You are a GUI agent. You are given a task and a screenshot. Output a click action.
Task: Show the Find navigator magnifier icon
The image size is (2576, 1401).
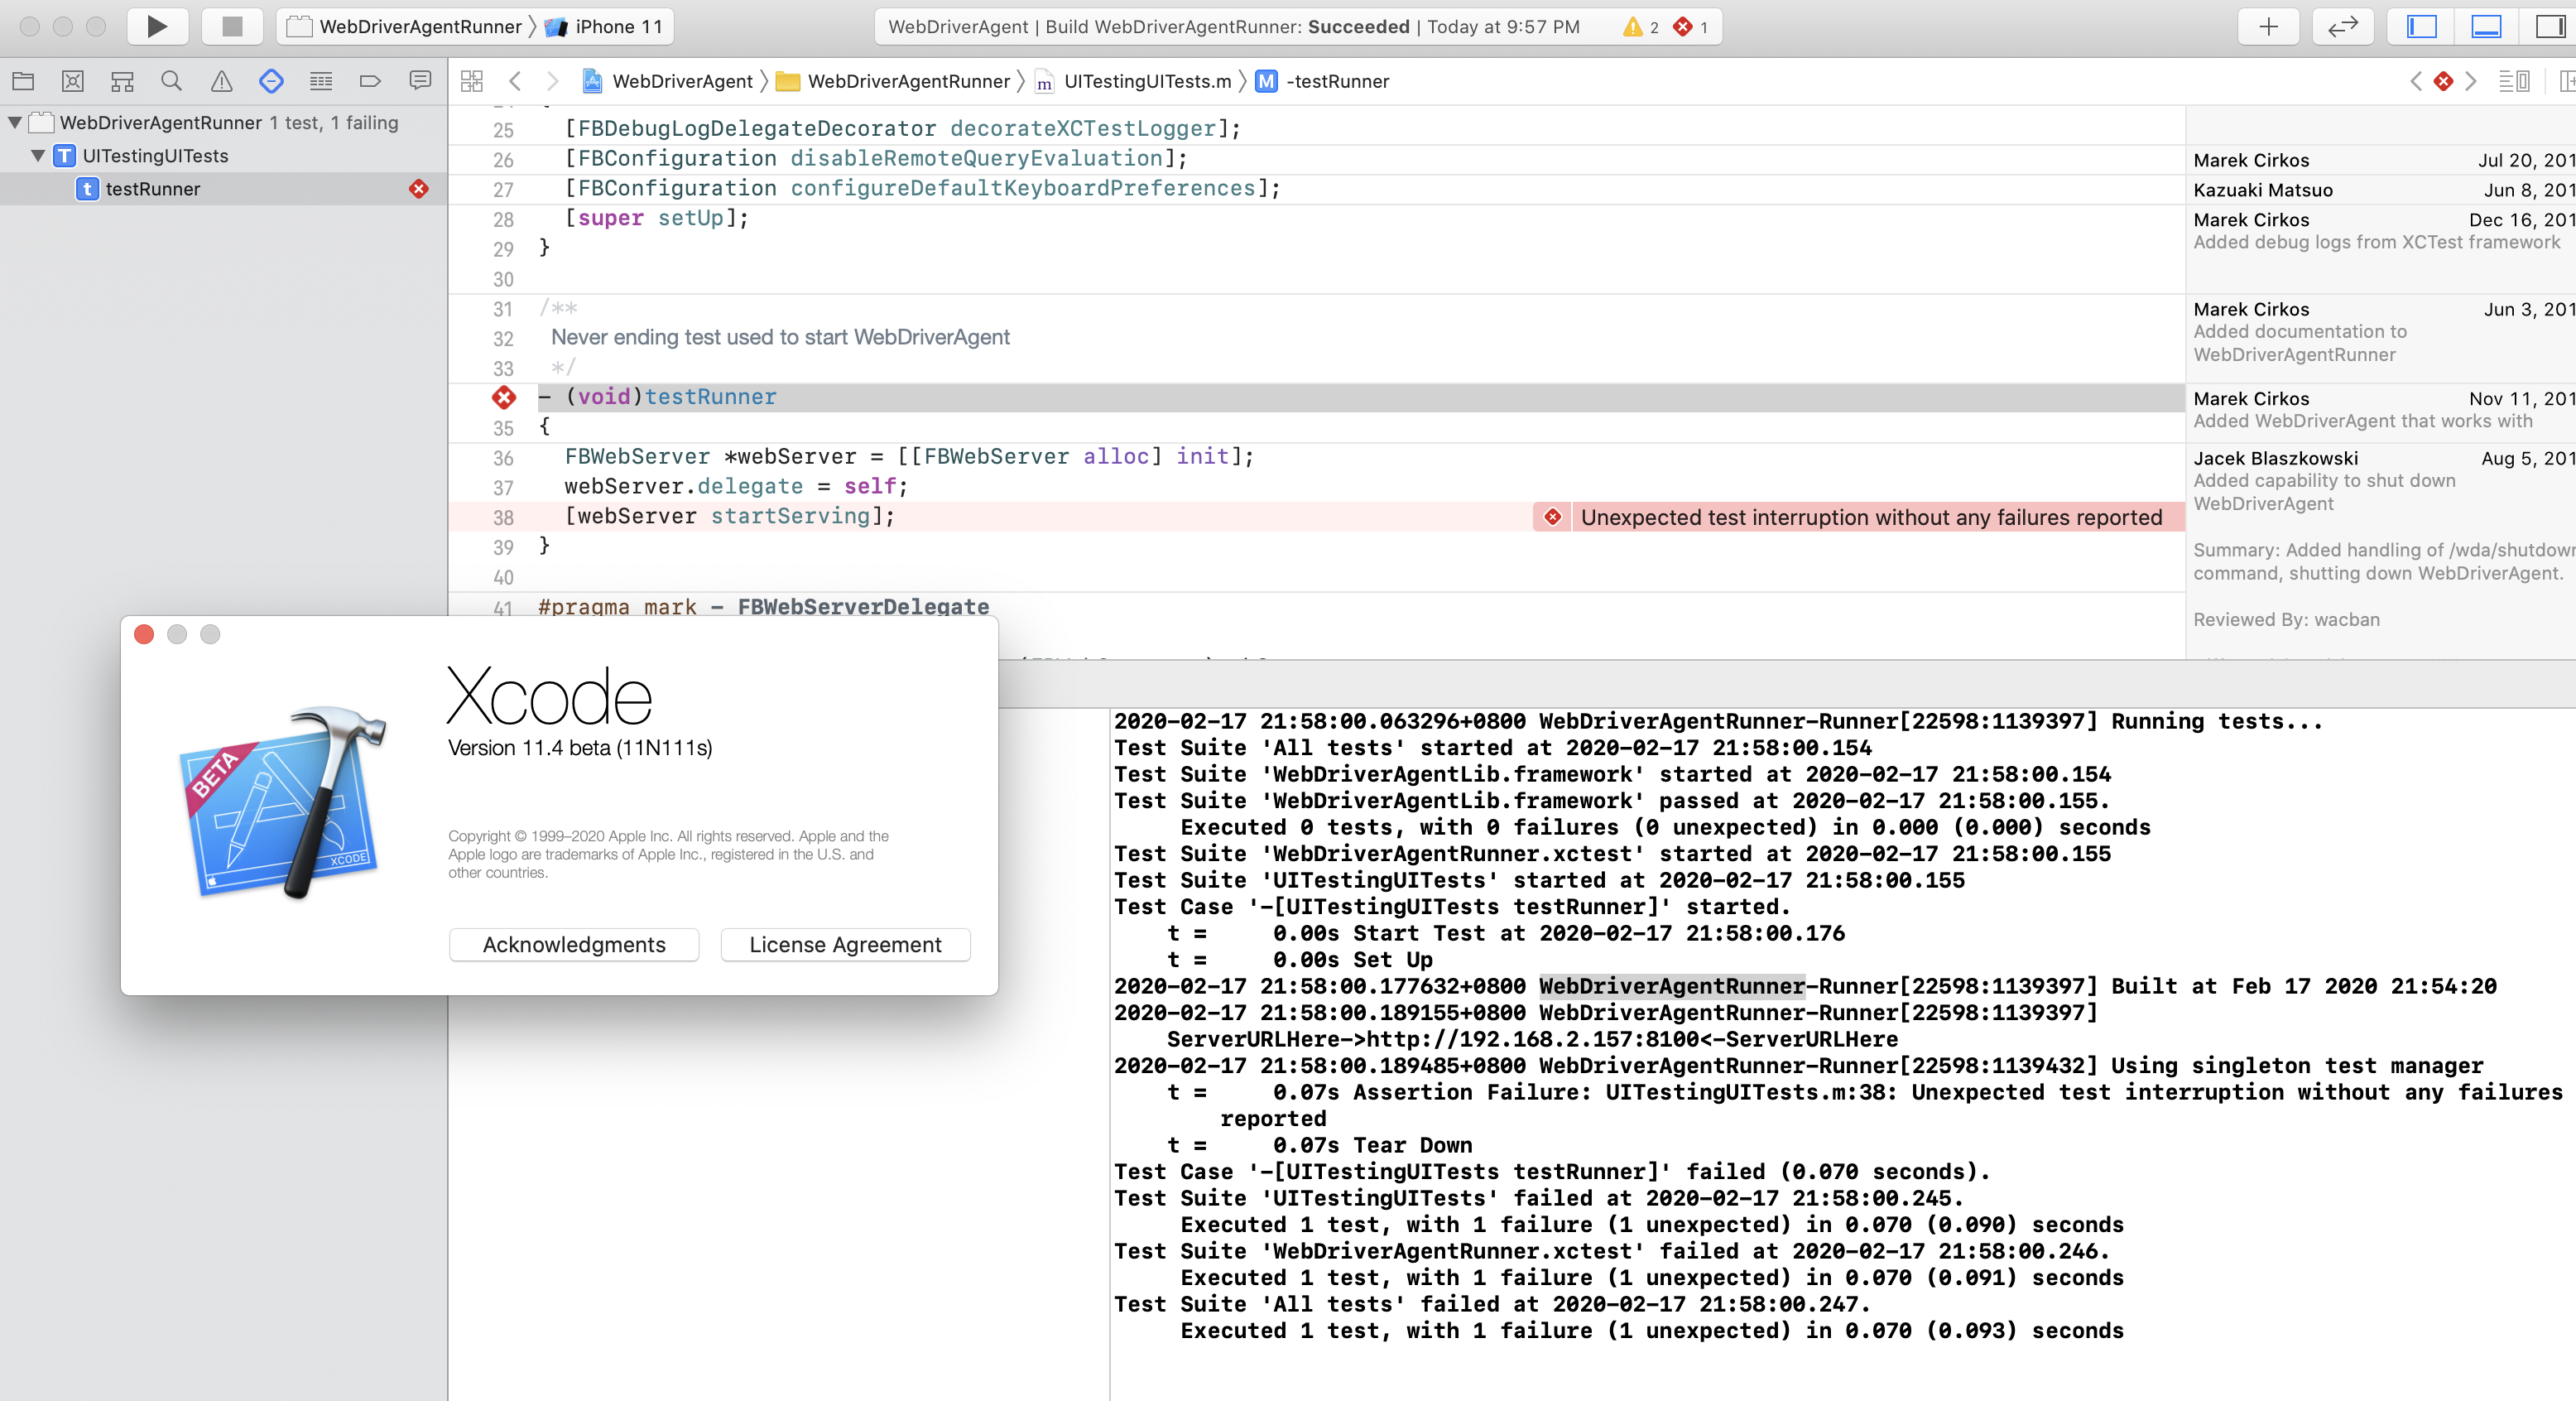pyautogui.click(x=172, y=81)
